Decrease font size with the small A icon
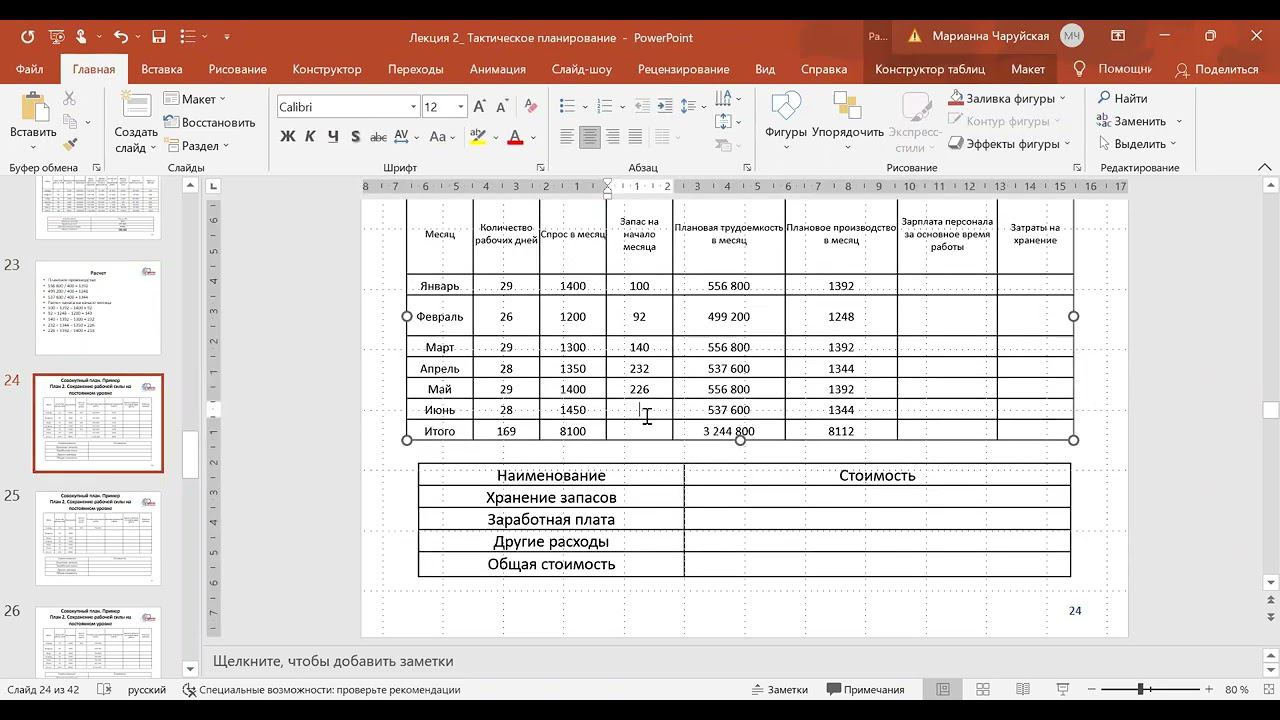Viewport: 1280px width, 720px height. pyautogui.click(x=503, y=107)
